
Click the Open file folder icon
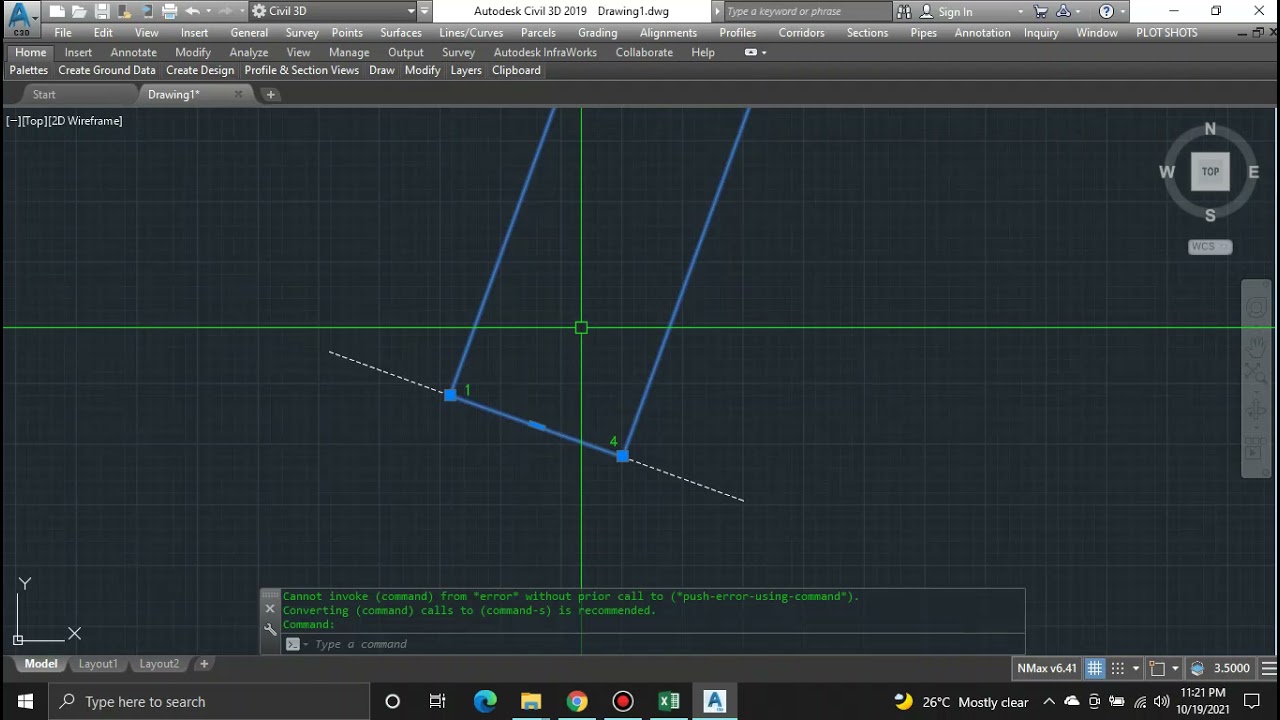(78, 12)
